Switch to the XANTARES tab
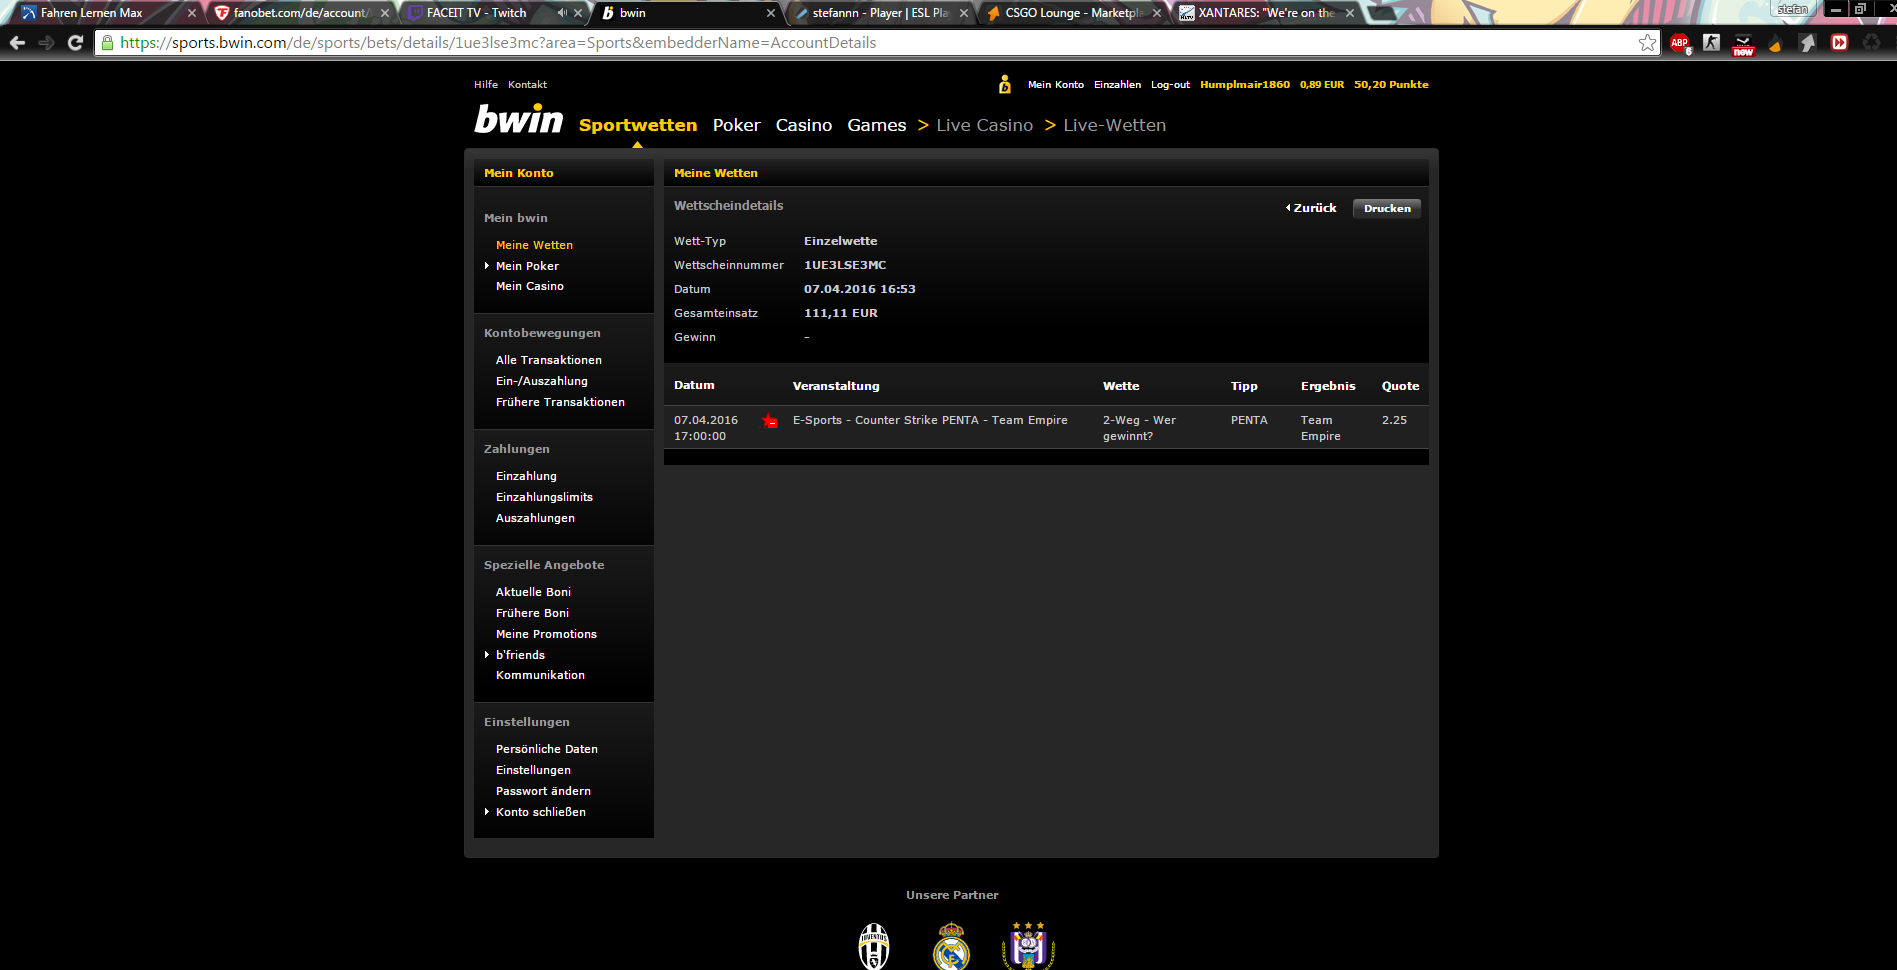1897x970 pixels. (1266, 13)
